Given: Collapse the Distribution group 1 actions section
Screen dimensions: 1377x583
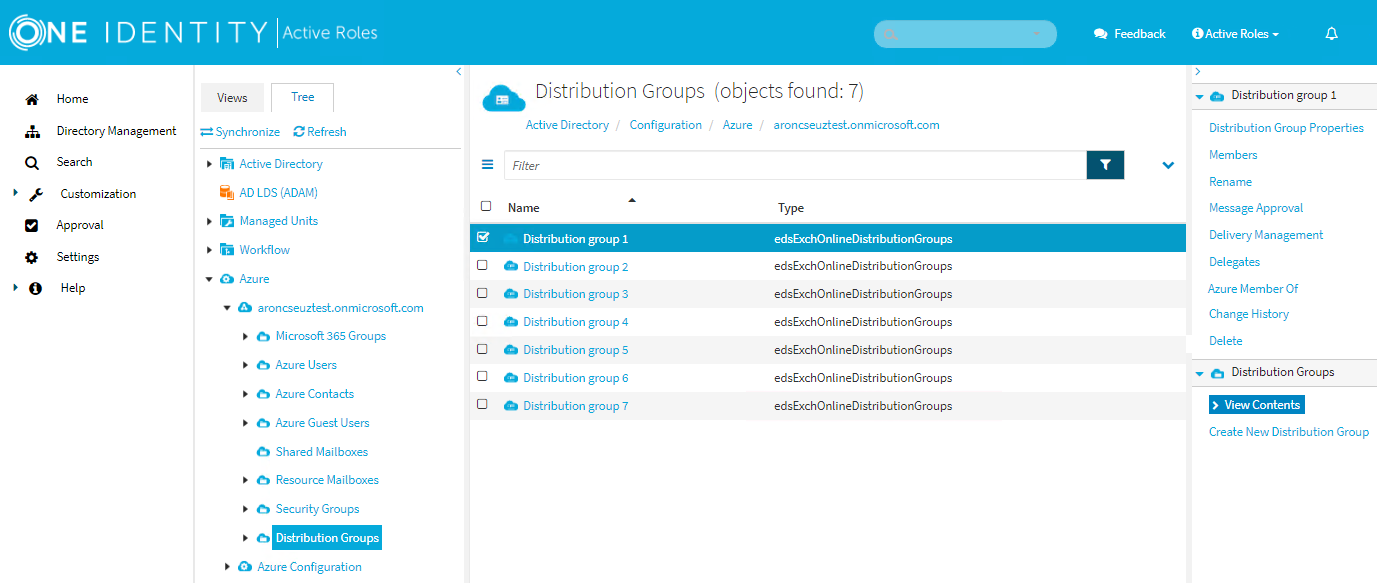Looking at the screenshot, I should coord(1199,96).
